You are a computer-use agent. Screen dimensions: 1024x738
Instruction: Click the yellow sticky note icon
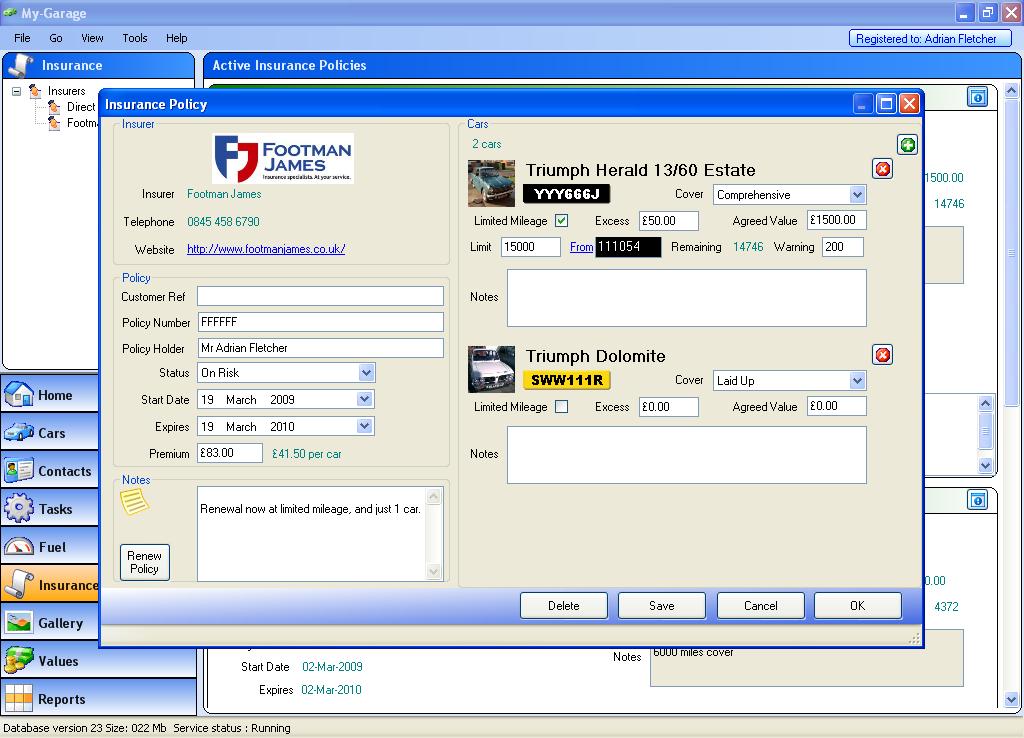(135, 502)
